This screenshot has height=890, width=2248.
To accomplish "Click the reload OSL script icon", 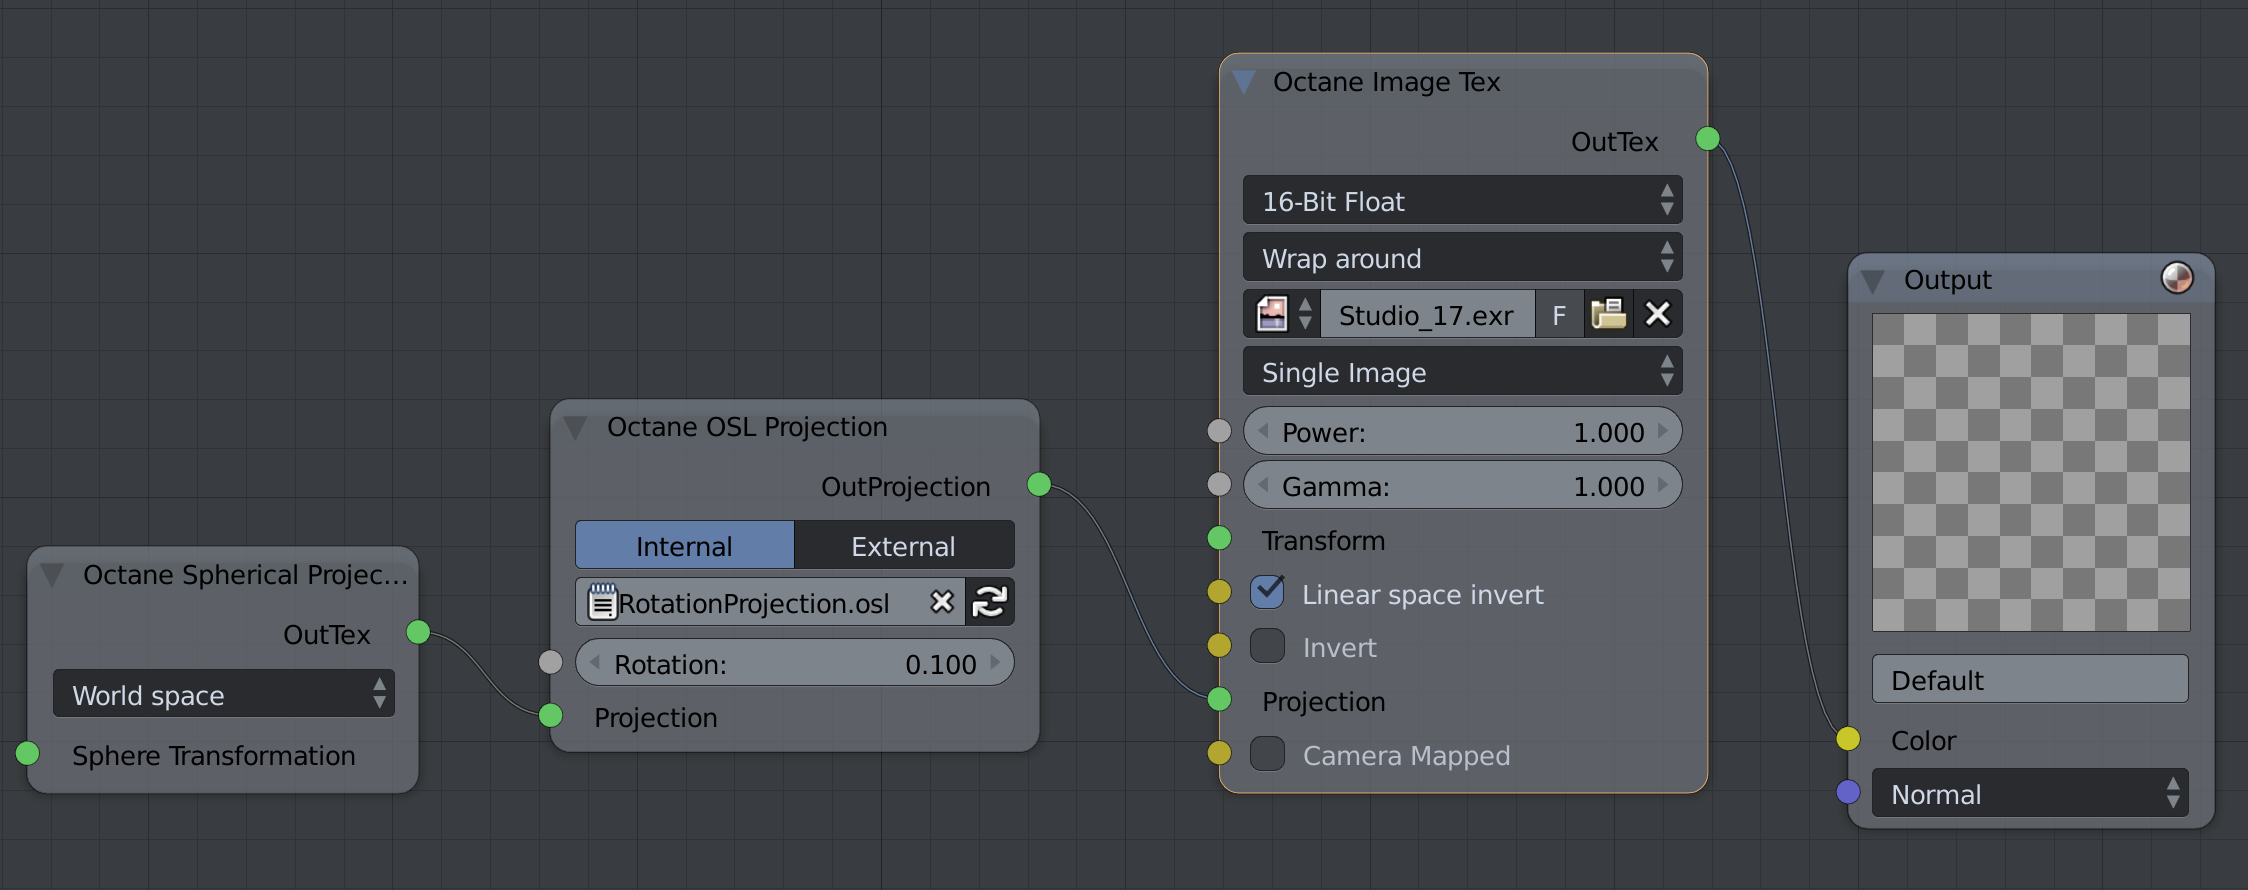I will tap(990, 602).
